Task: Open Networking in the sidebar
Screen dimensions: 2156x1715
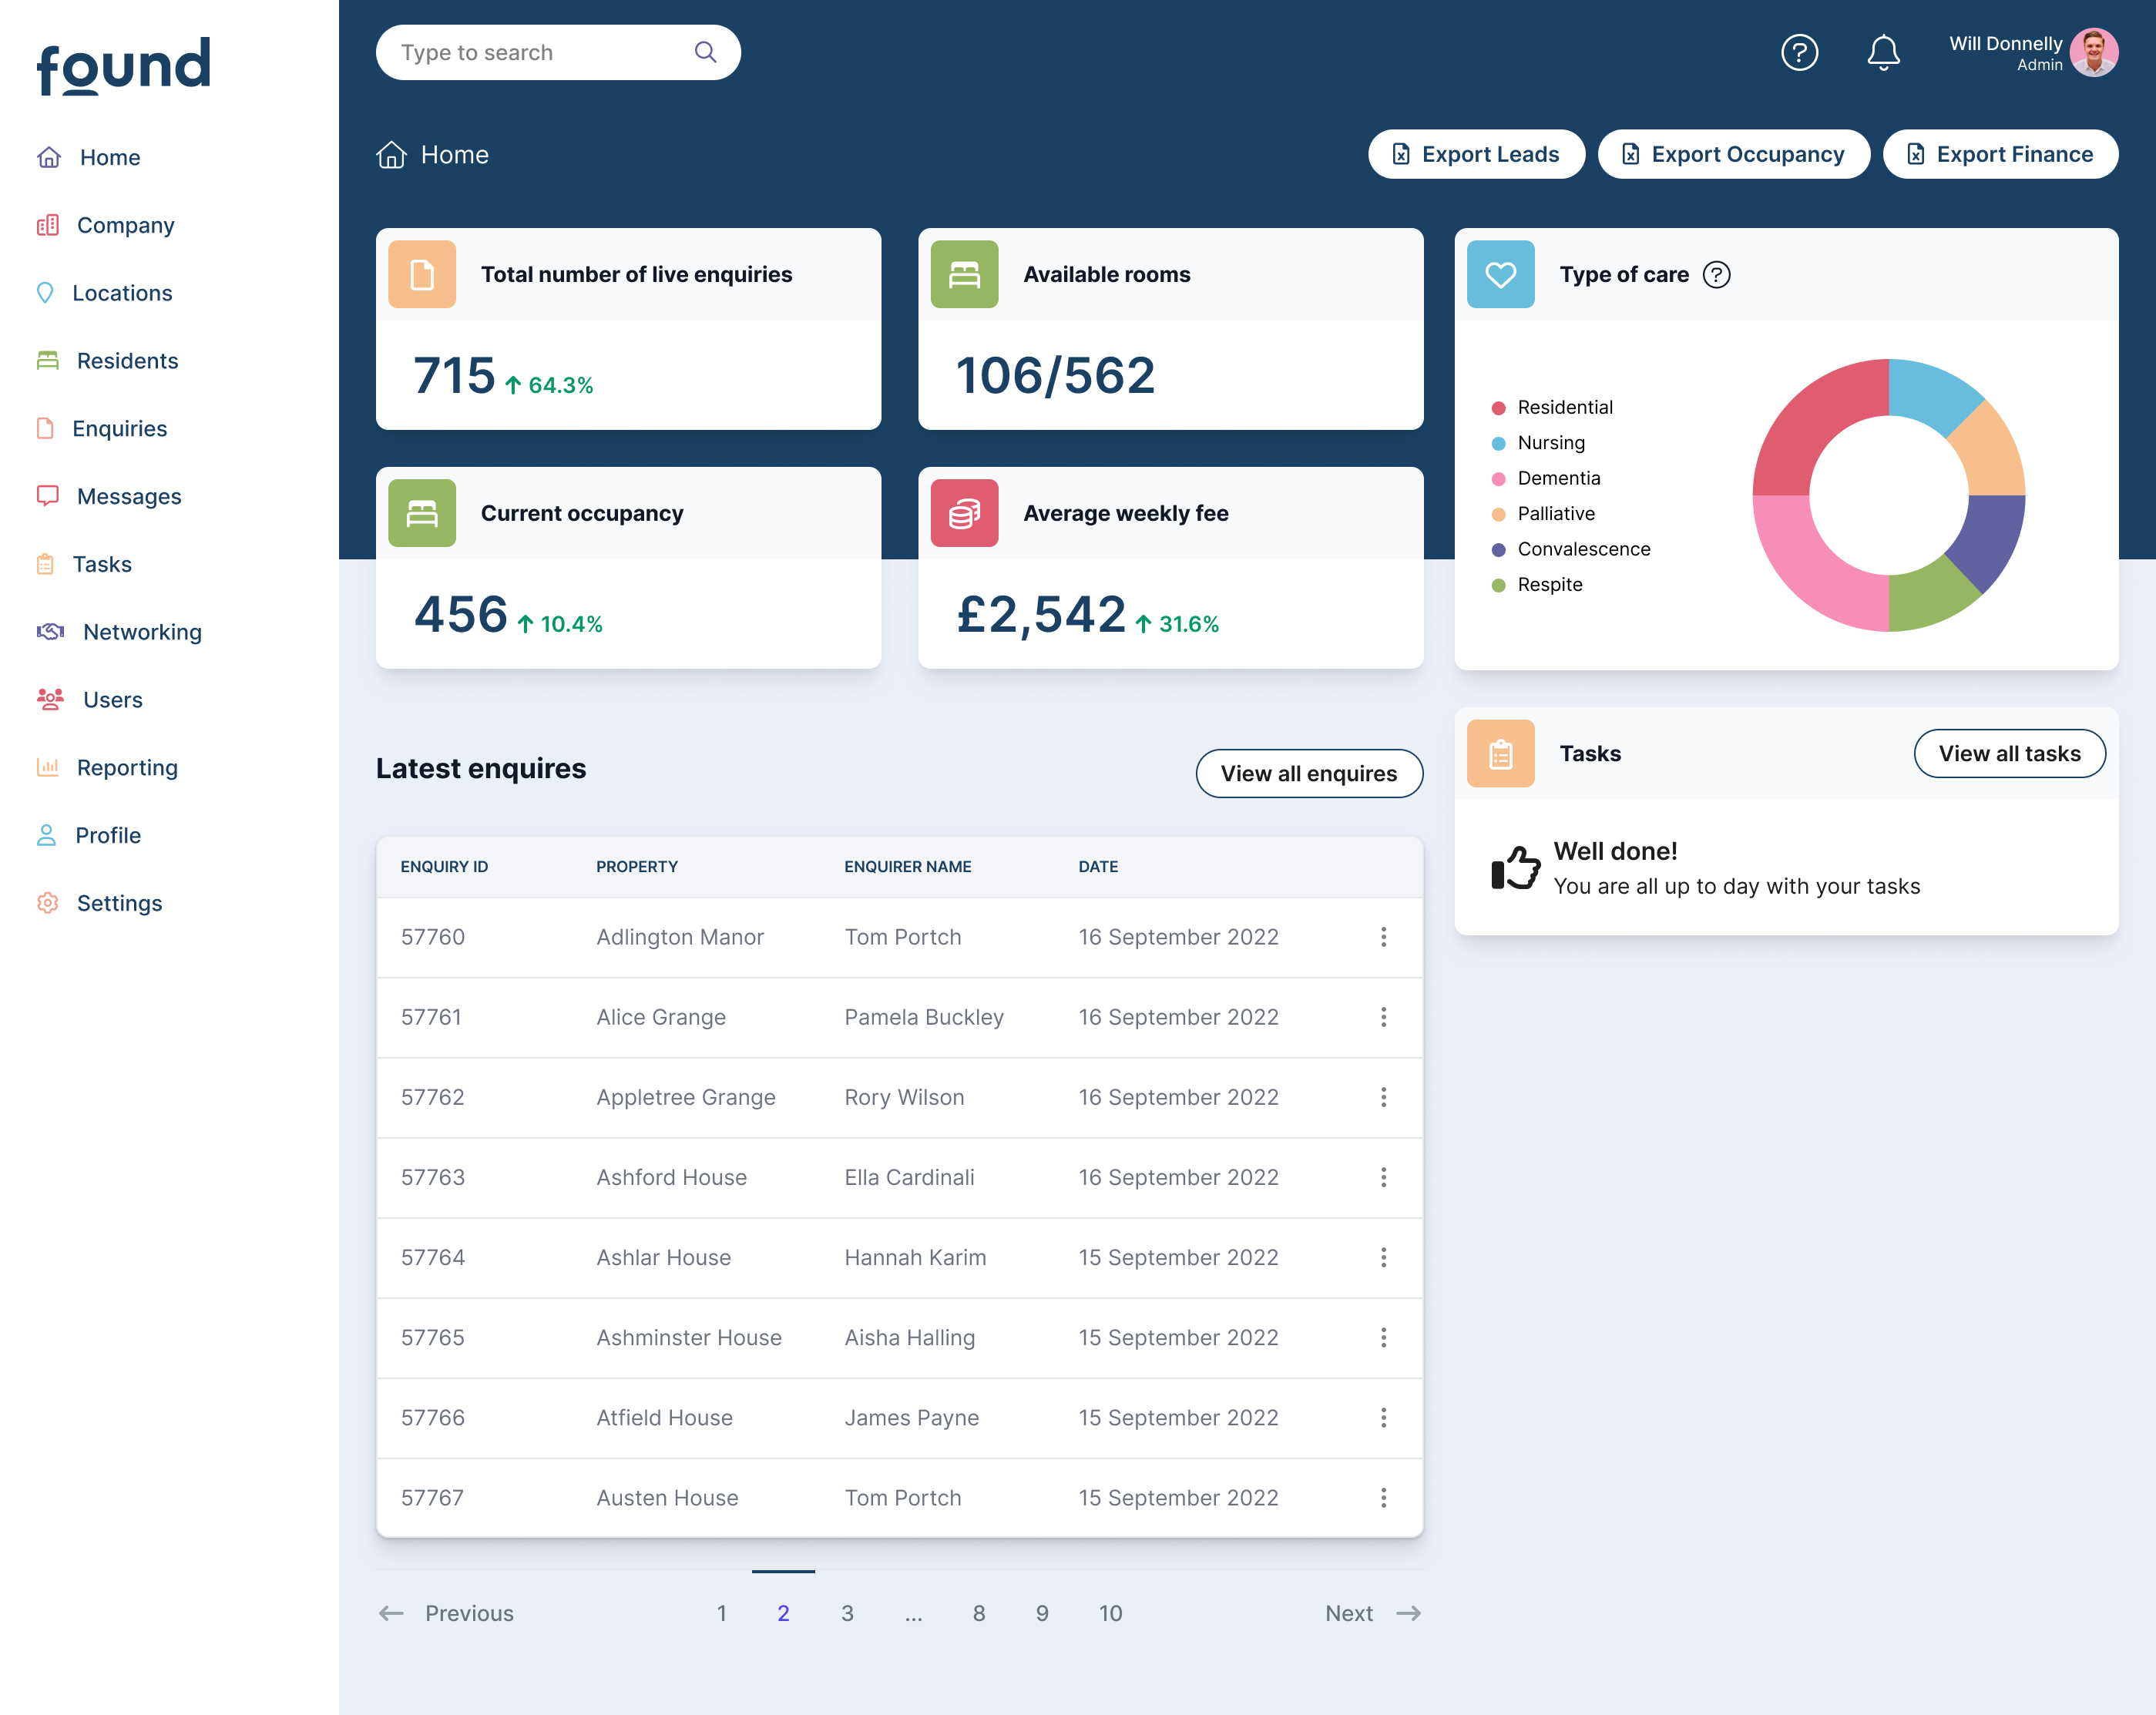Action: coord(119,632)
